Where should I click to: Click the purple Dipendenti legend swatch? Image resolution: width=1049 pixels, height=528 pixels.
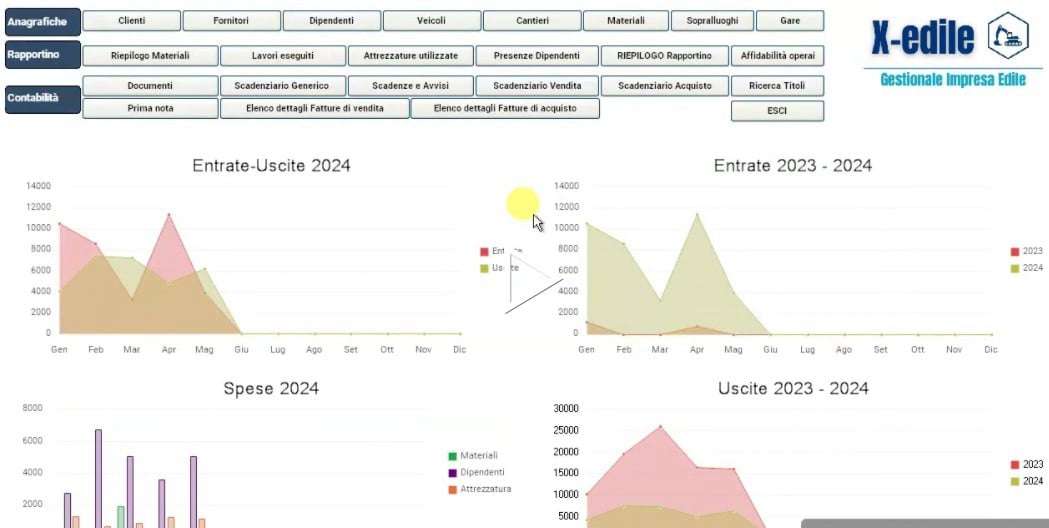click(452, 473)
